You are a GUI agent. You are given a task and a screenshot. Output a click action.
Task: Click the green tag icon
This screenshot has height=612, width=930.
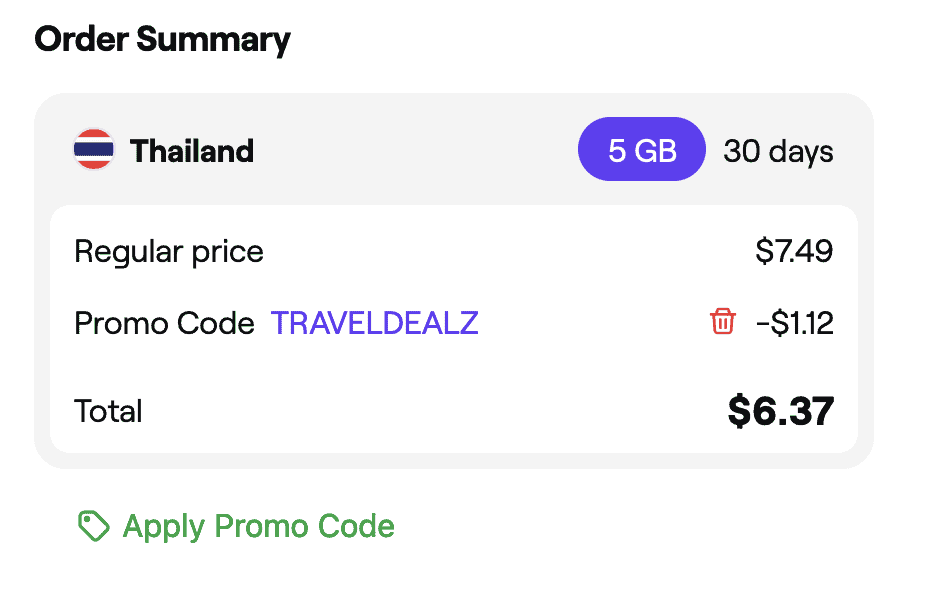click(93, 526)
